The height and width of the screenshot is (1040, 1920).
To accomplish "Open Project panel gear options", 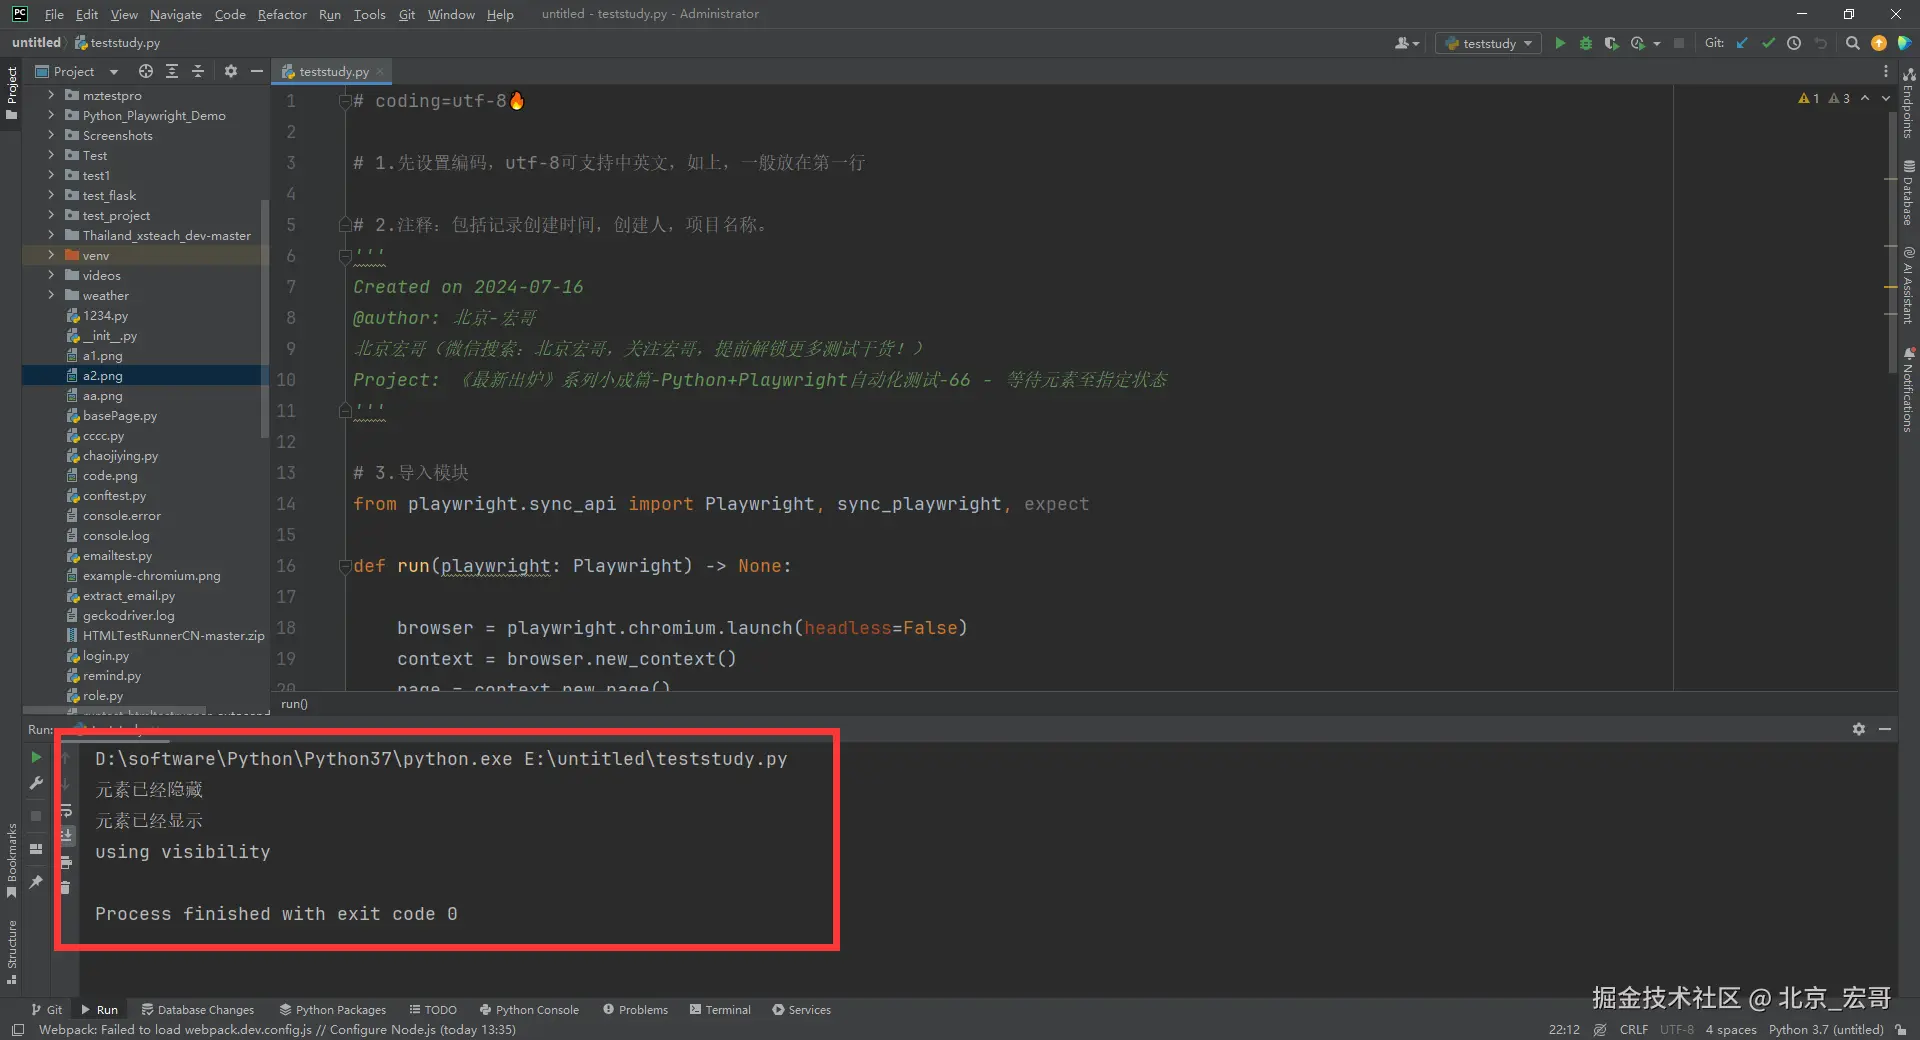I will point(231,71).
